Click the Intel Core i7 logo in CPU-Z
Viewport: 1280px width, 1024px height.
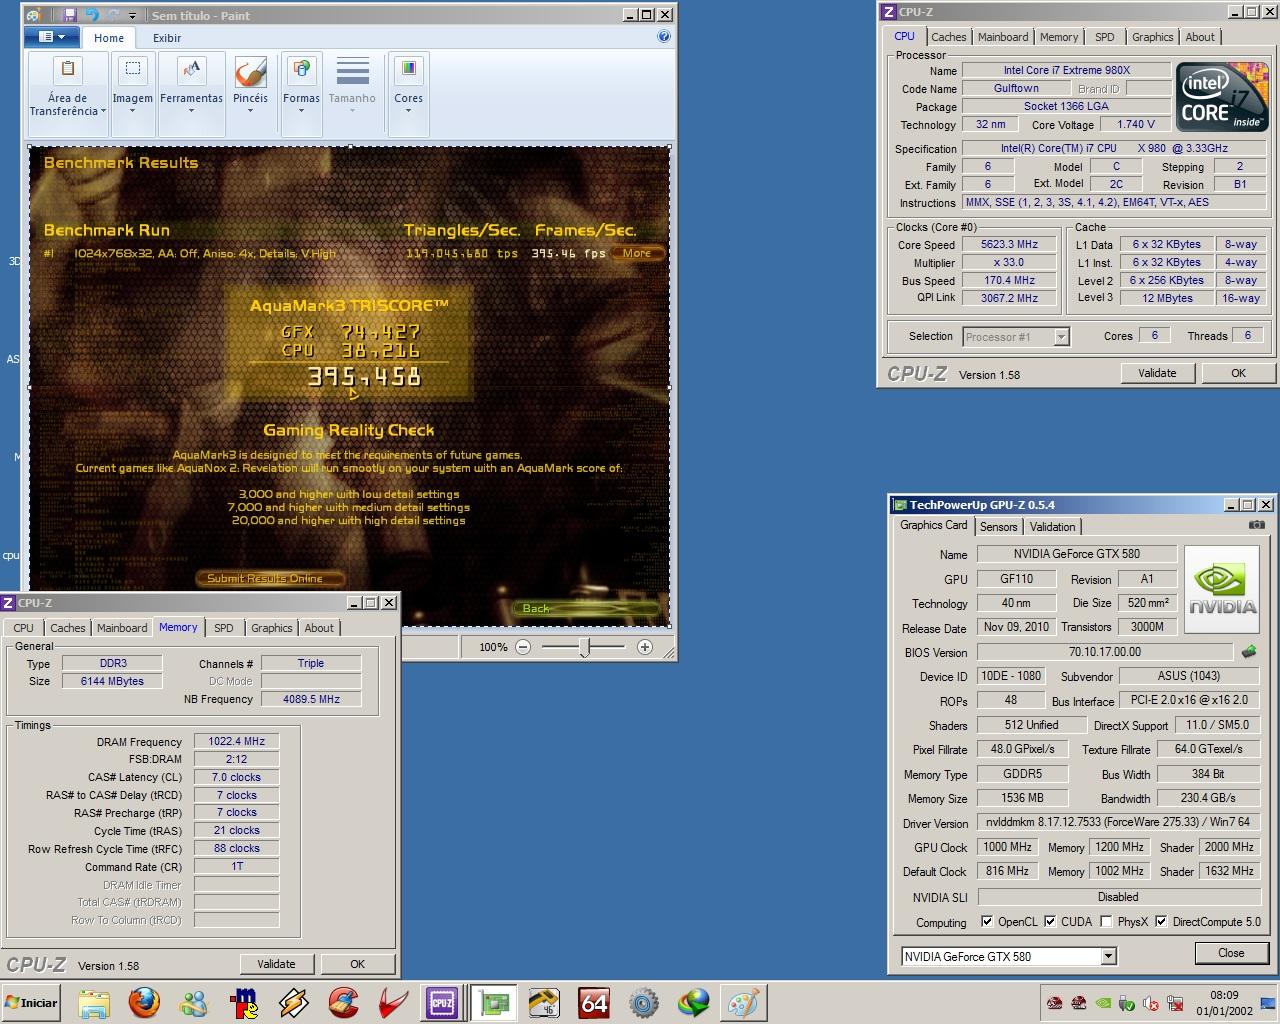click(x=1221, y=96)
